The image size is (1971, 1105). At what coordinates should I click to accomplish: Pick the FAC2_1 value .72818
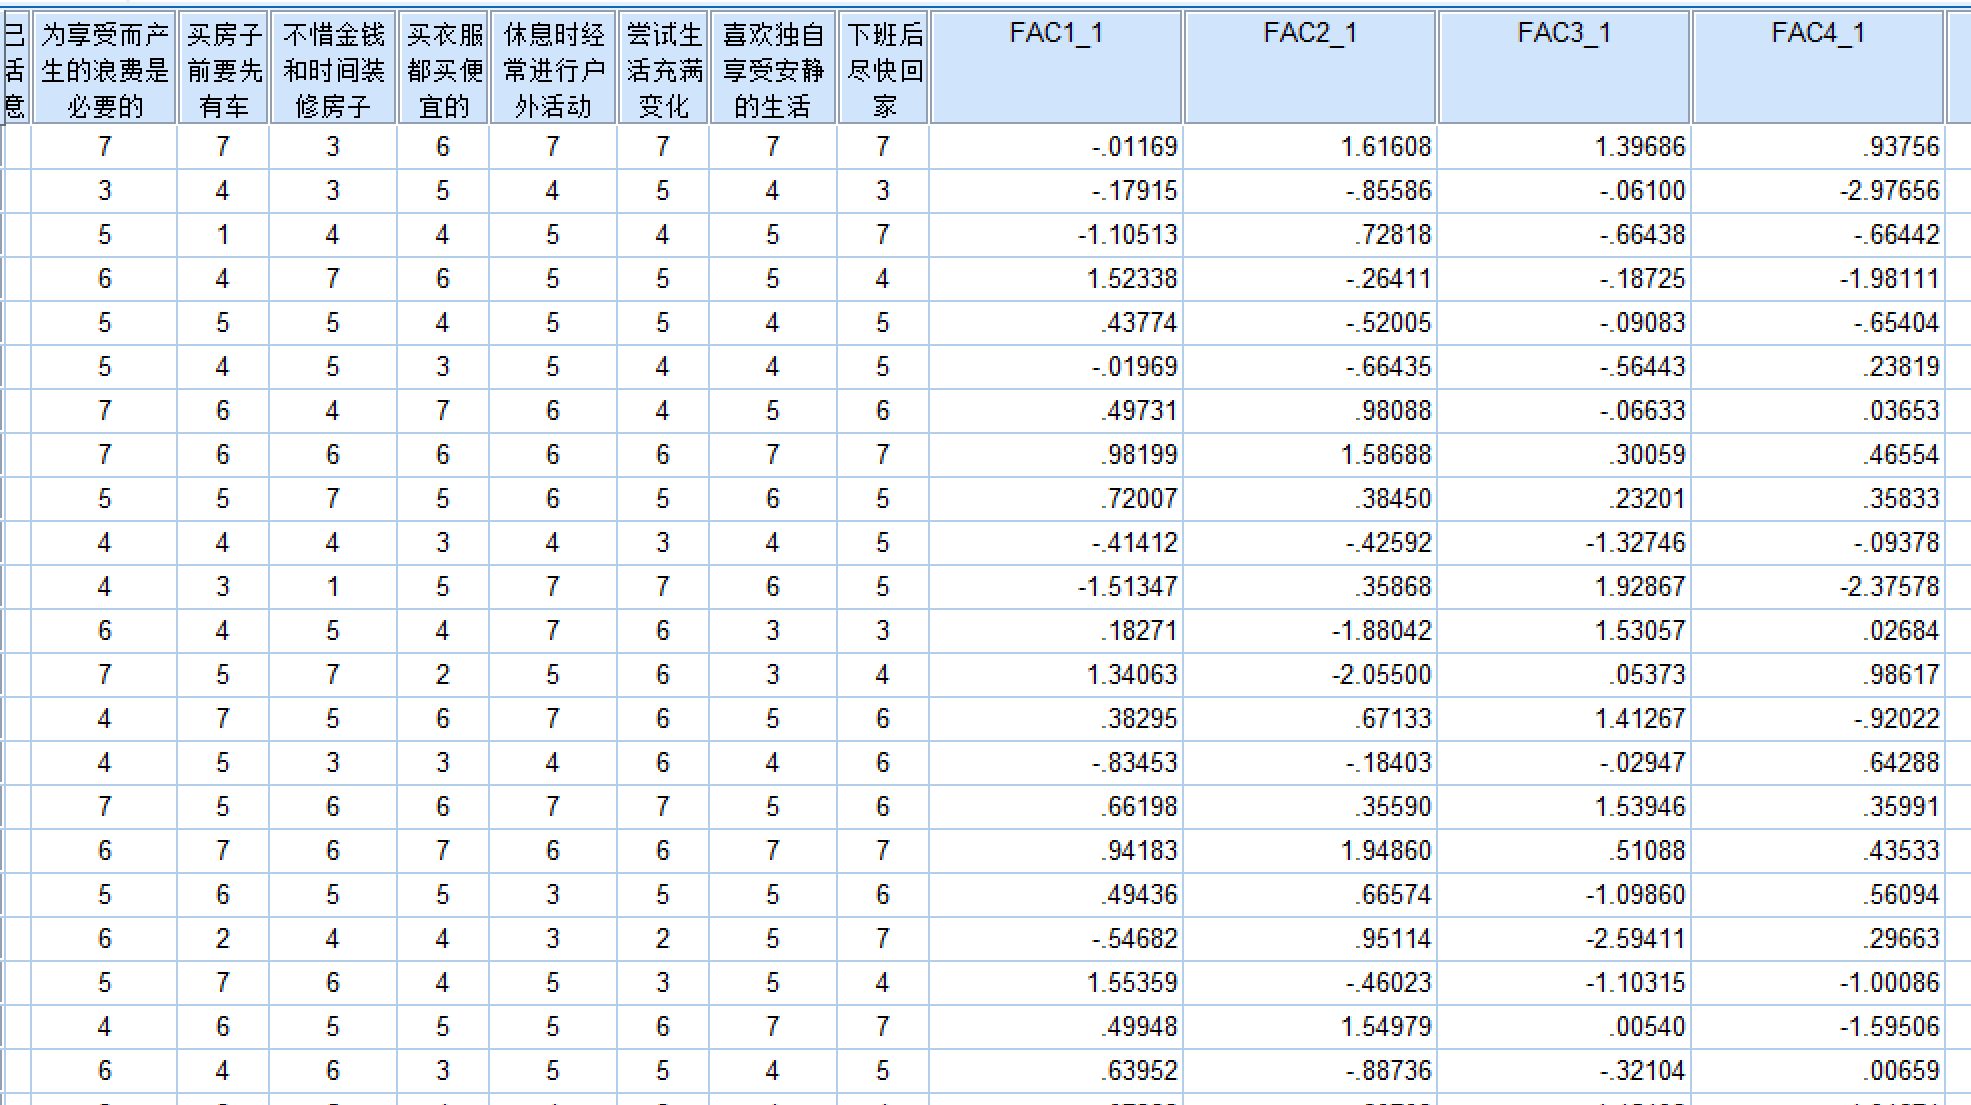1310,235
